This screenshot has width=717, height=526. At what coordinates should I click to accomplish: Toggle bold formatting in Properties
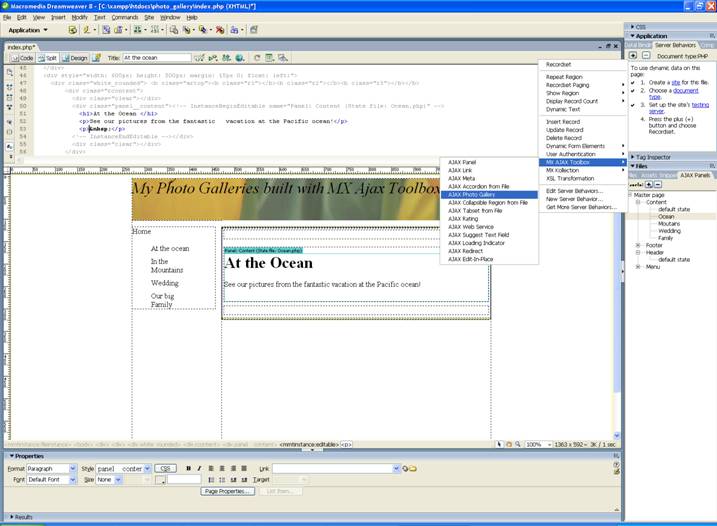click(x=188, y=468)
